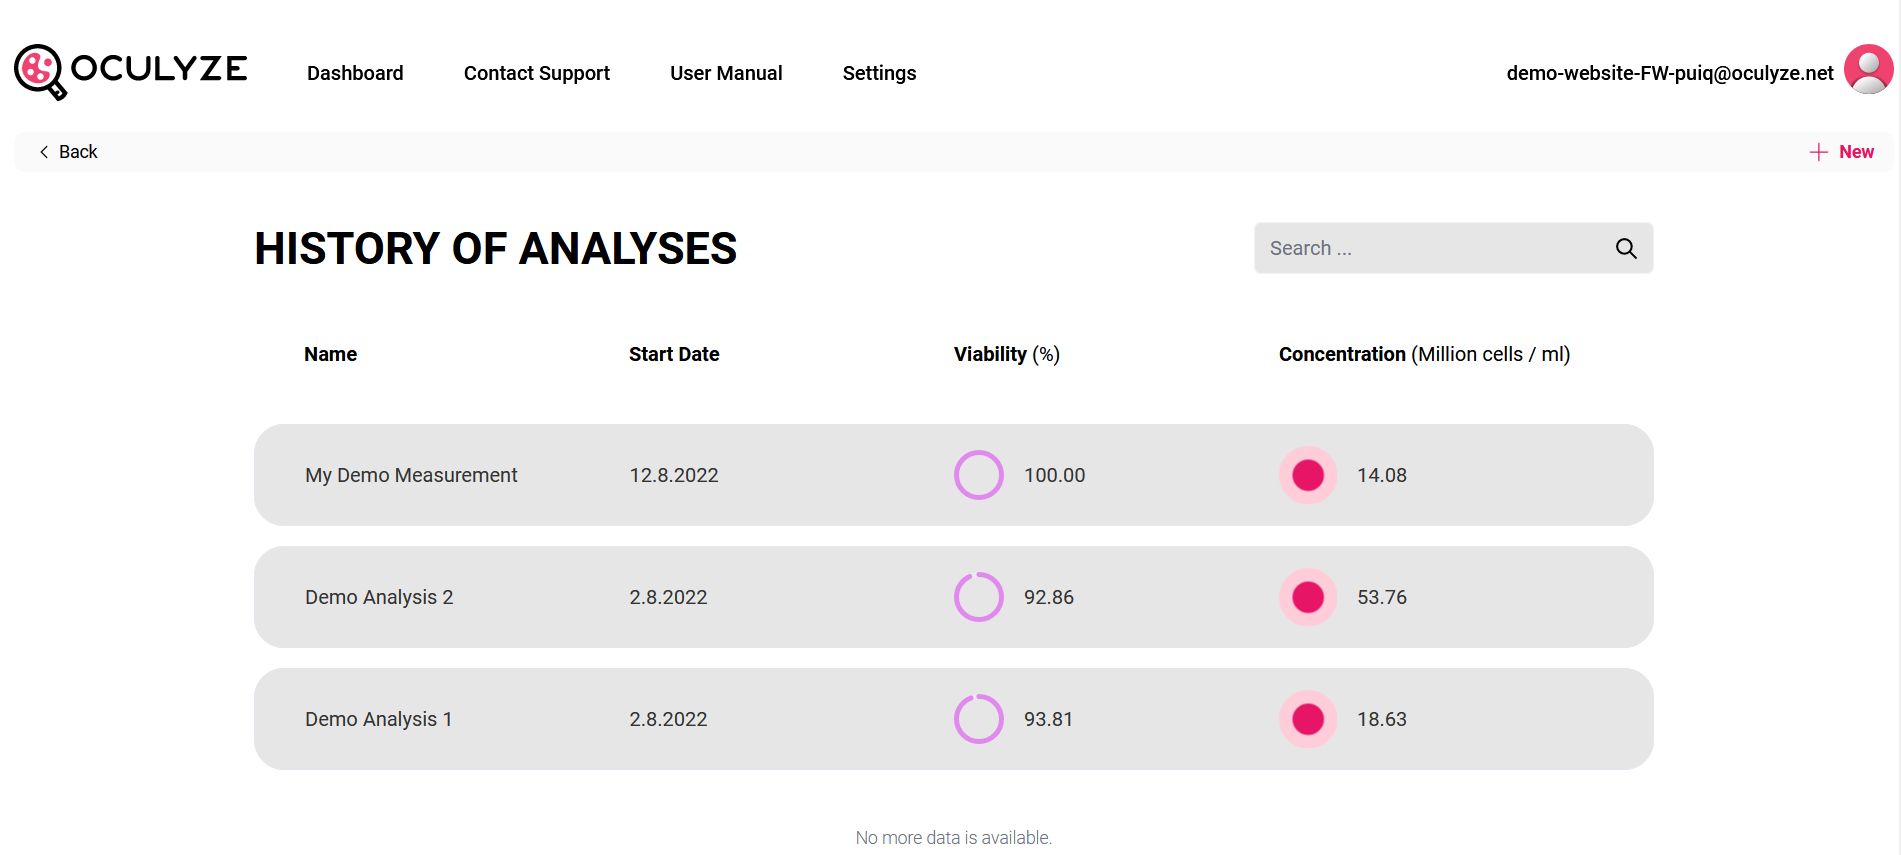1901x855 pixels.
Task: Click the 'No more data is available.' message
Action: [x=954, y=838]
